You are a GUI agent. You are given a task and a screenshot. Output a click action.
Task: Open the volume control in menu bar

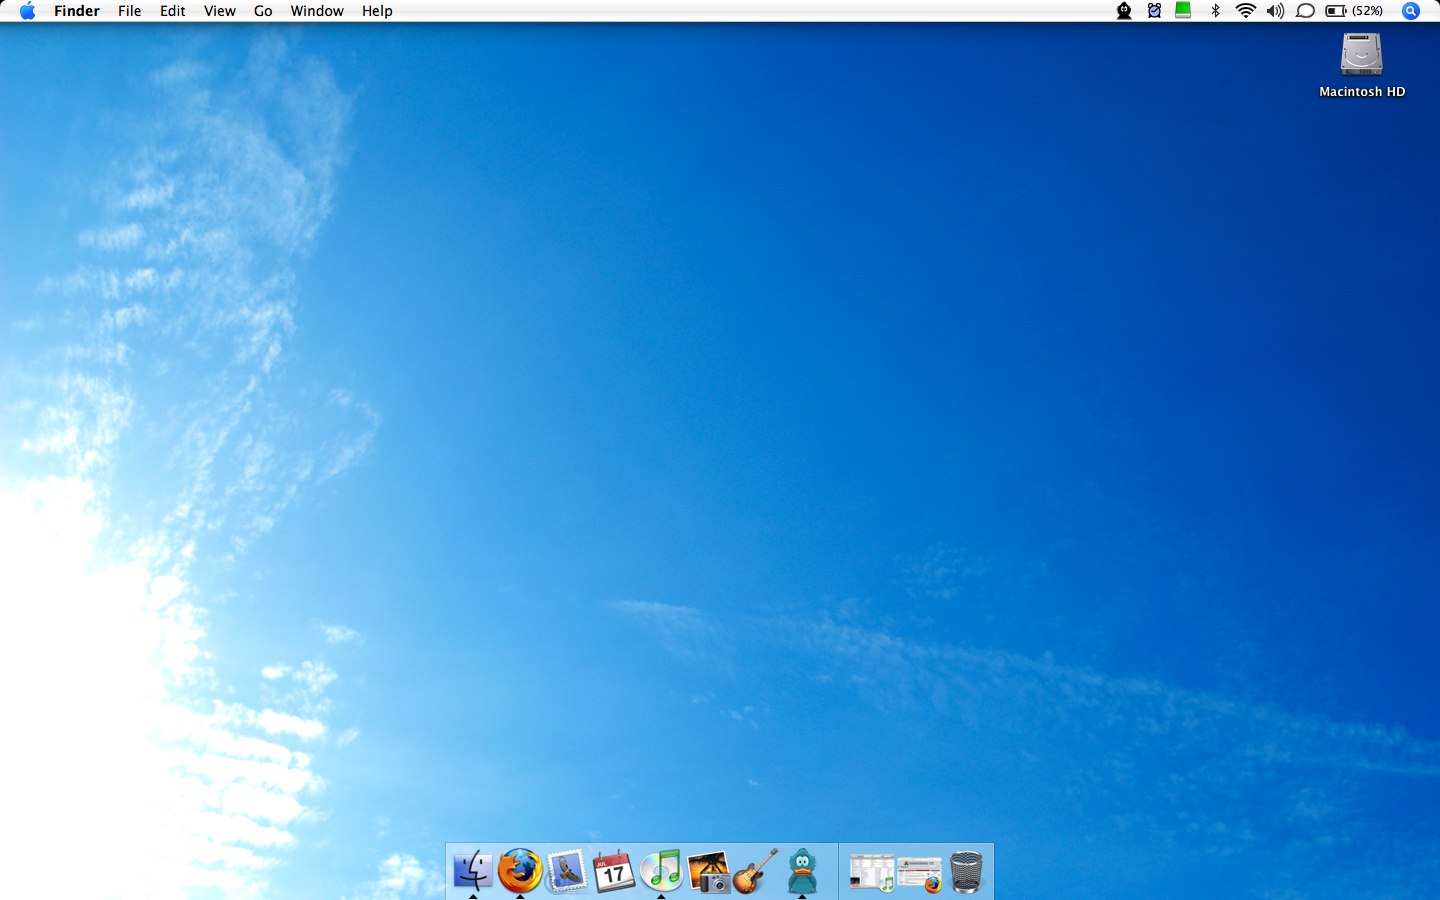(x=1275, y=11)
